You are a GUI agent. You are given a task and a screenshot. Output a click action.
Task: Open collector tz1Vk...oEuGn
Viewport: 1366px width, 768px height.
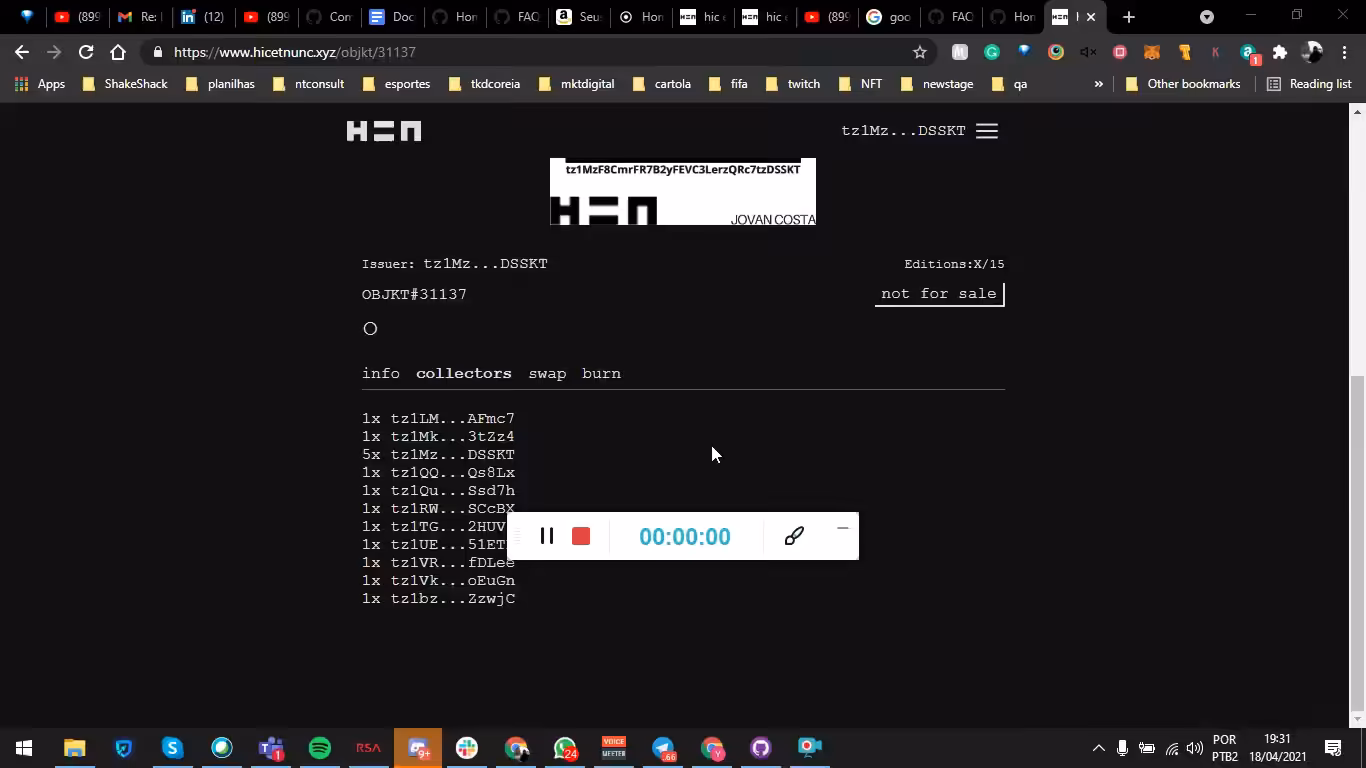coord(453,581)
